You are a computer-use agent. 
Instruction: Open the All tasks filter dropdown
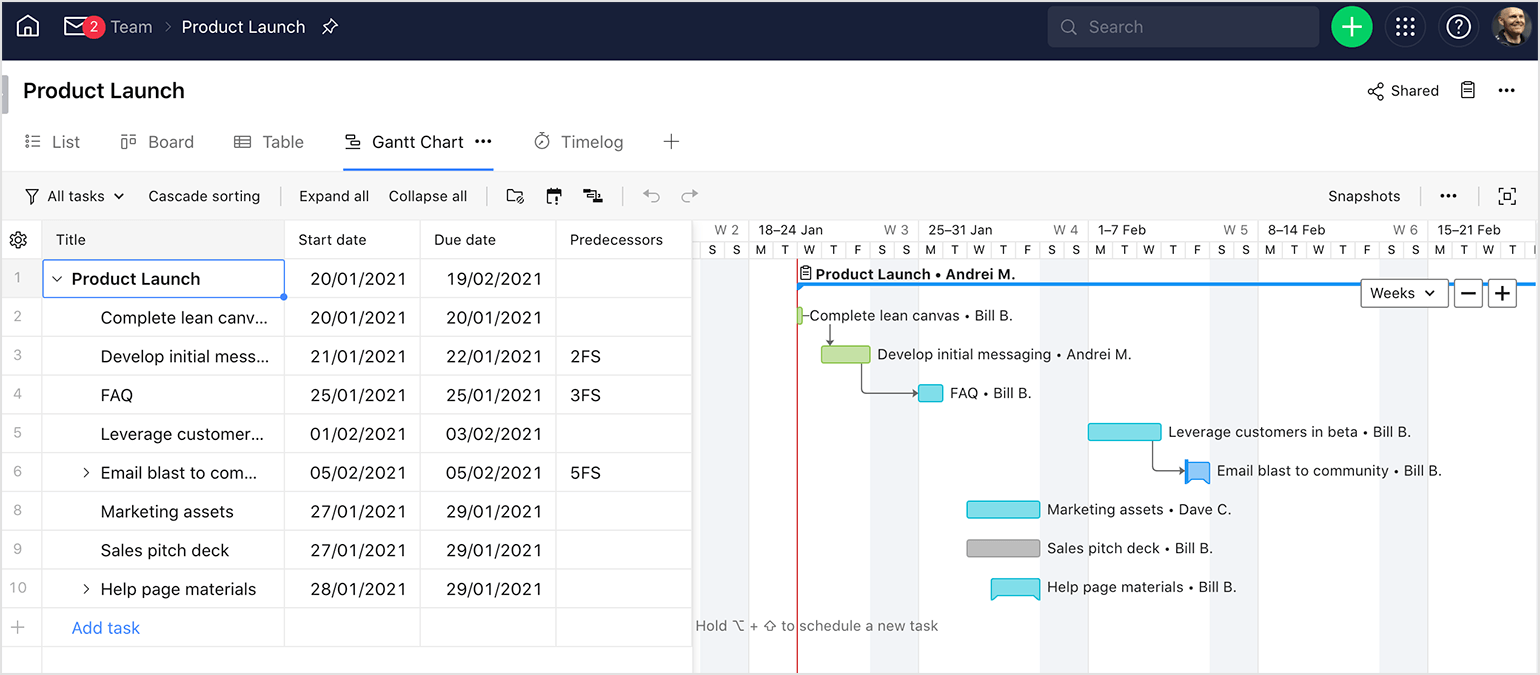pos(74,196)
